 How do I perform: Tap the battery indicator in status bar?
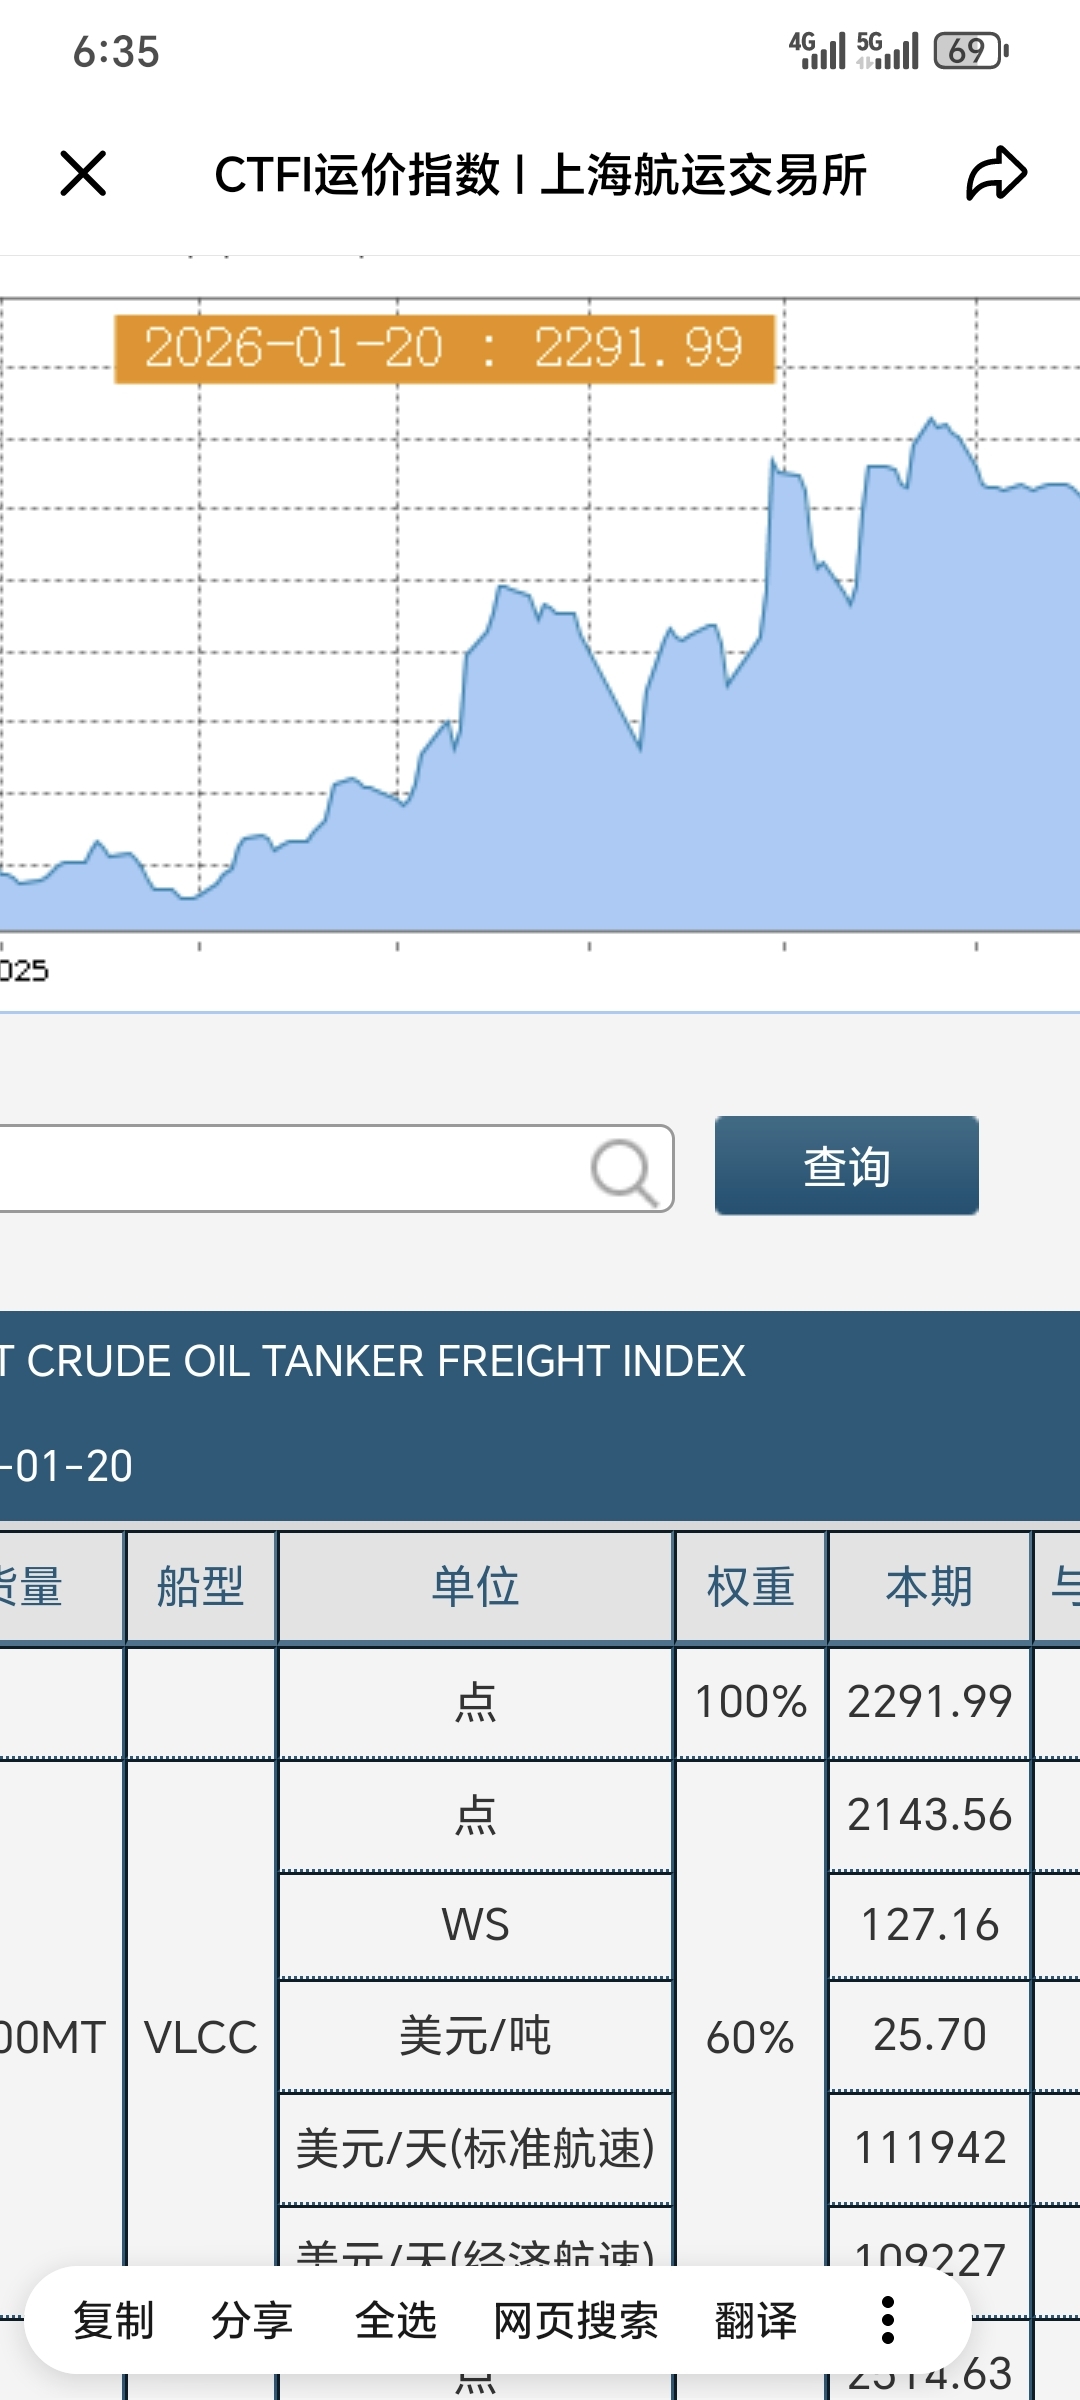pos(970,51)
